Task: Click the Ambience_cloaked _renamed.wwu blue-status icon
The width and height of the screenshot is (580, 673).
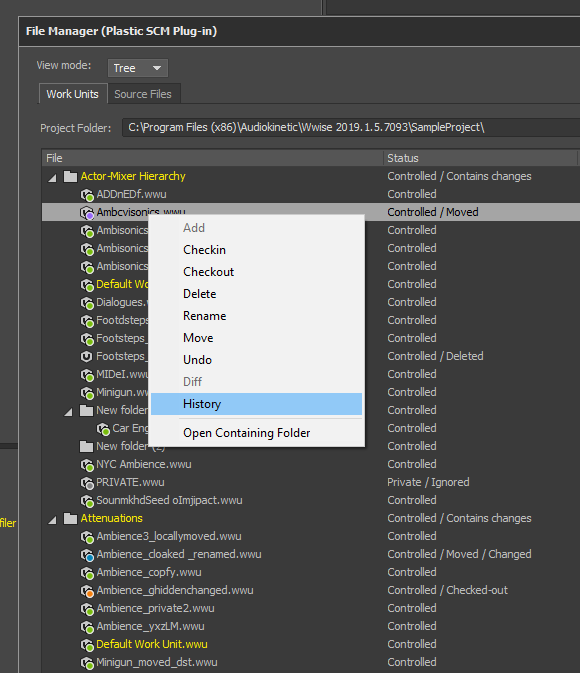Action: click(x=87, y=555)
